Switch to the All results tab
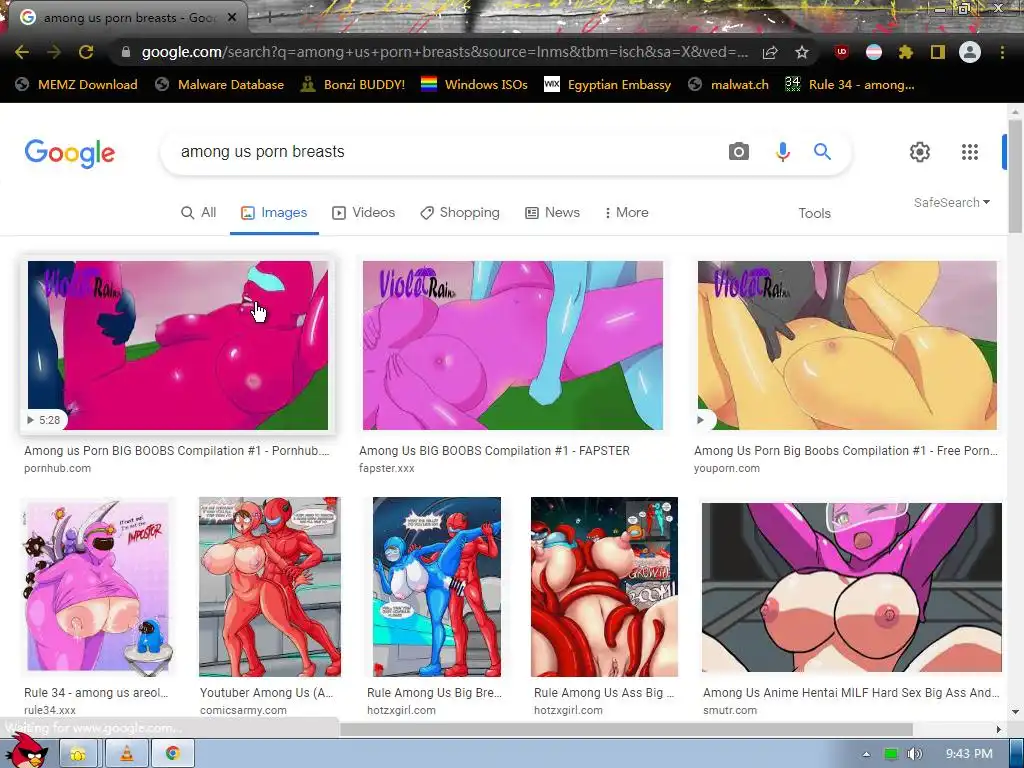Image resolution: width=1024 pixels, height=768 pixels. (x=199, y=213)
